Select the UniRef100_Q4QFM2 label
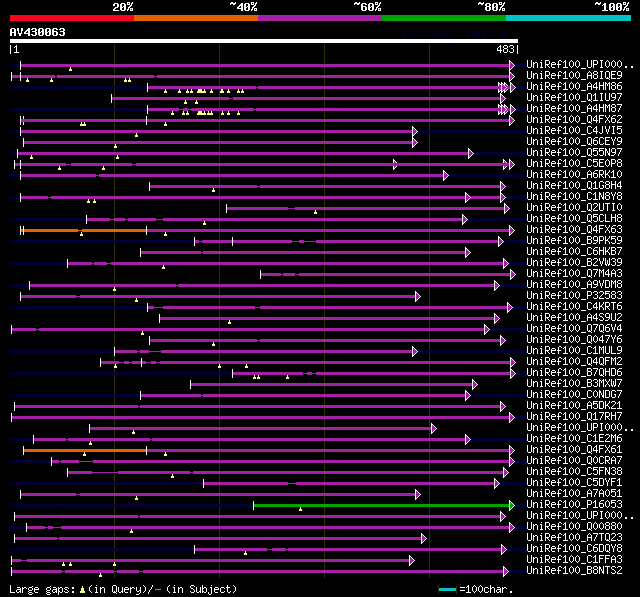This screenshot has width=640, height=597. click(x=574, y=362)
